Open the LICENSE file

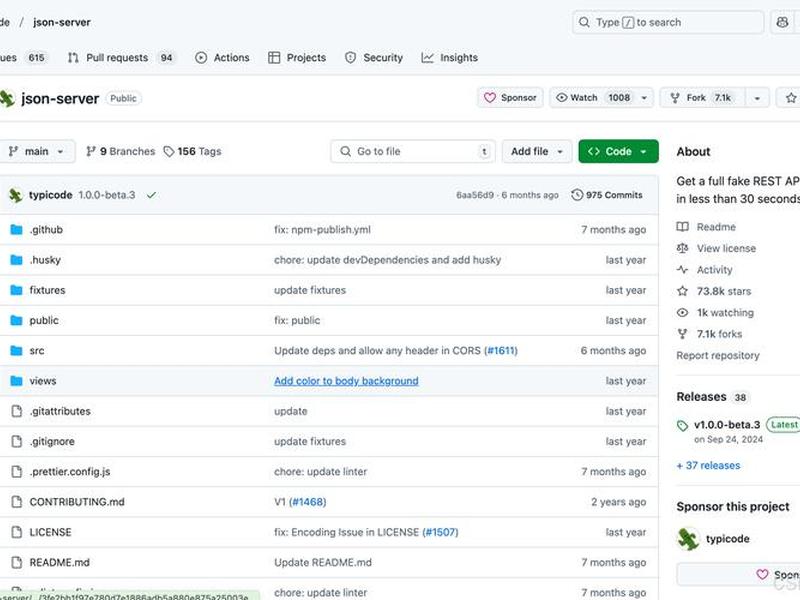(x=51, y=532)
